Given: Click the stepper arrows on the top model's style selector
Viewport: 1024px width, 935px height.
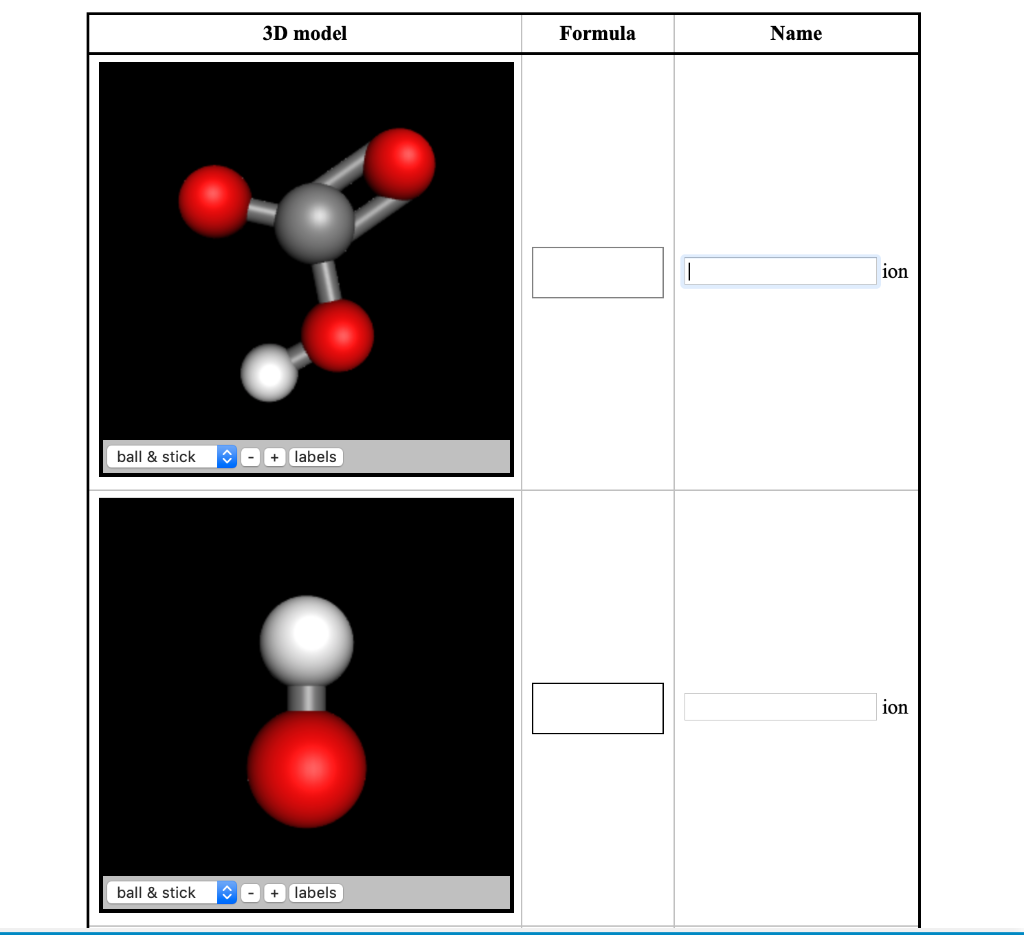Looking at the screenshot, I should coord(226,456).
